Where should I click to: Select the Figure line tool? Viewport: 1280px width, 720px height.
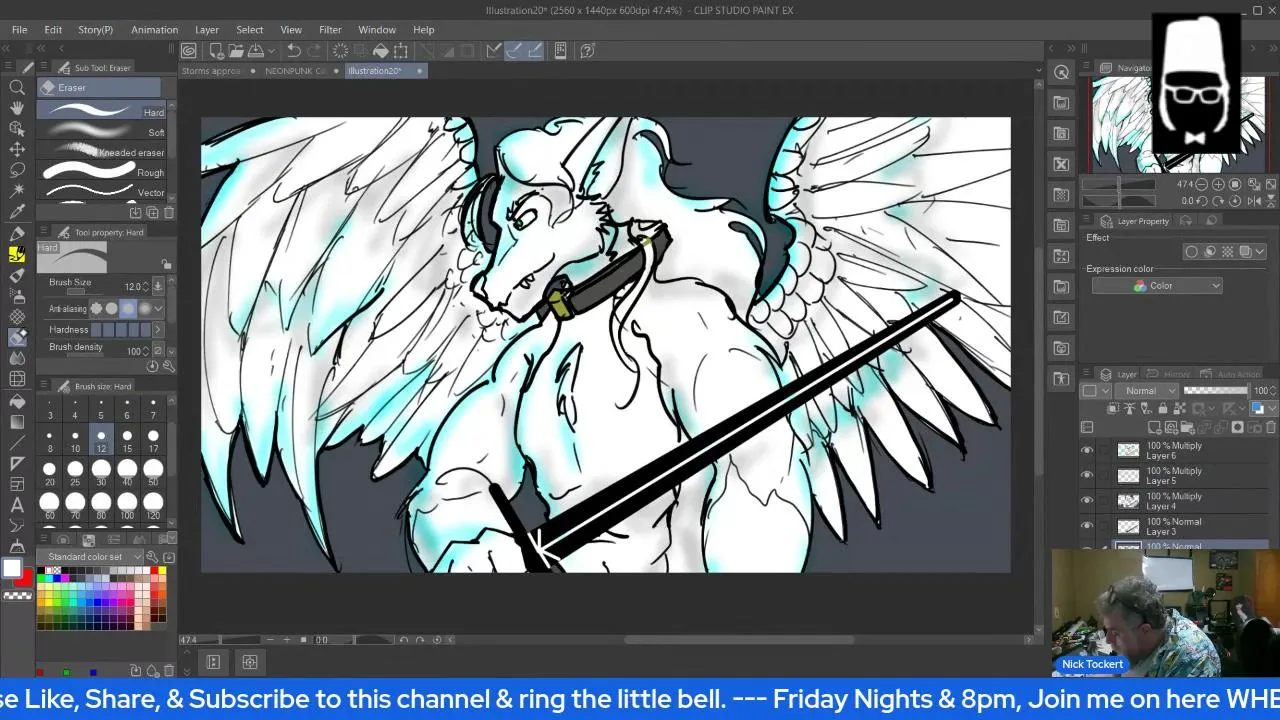coord(17,442)
